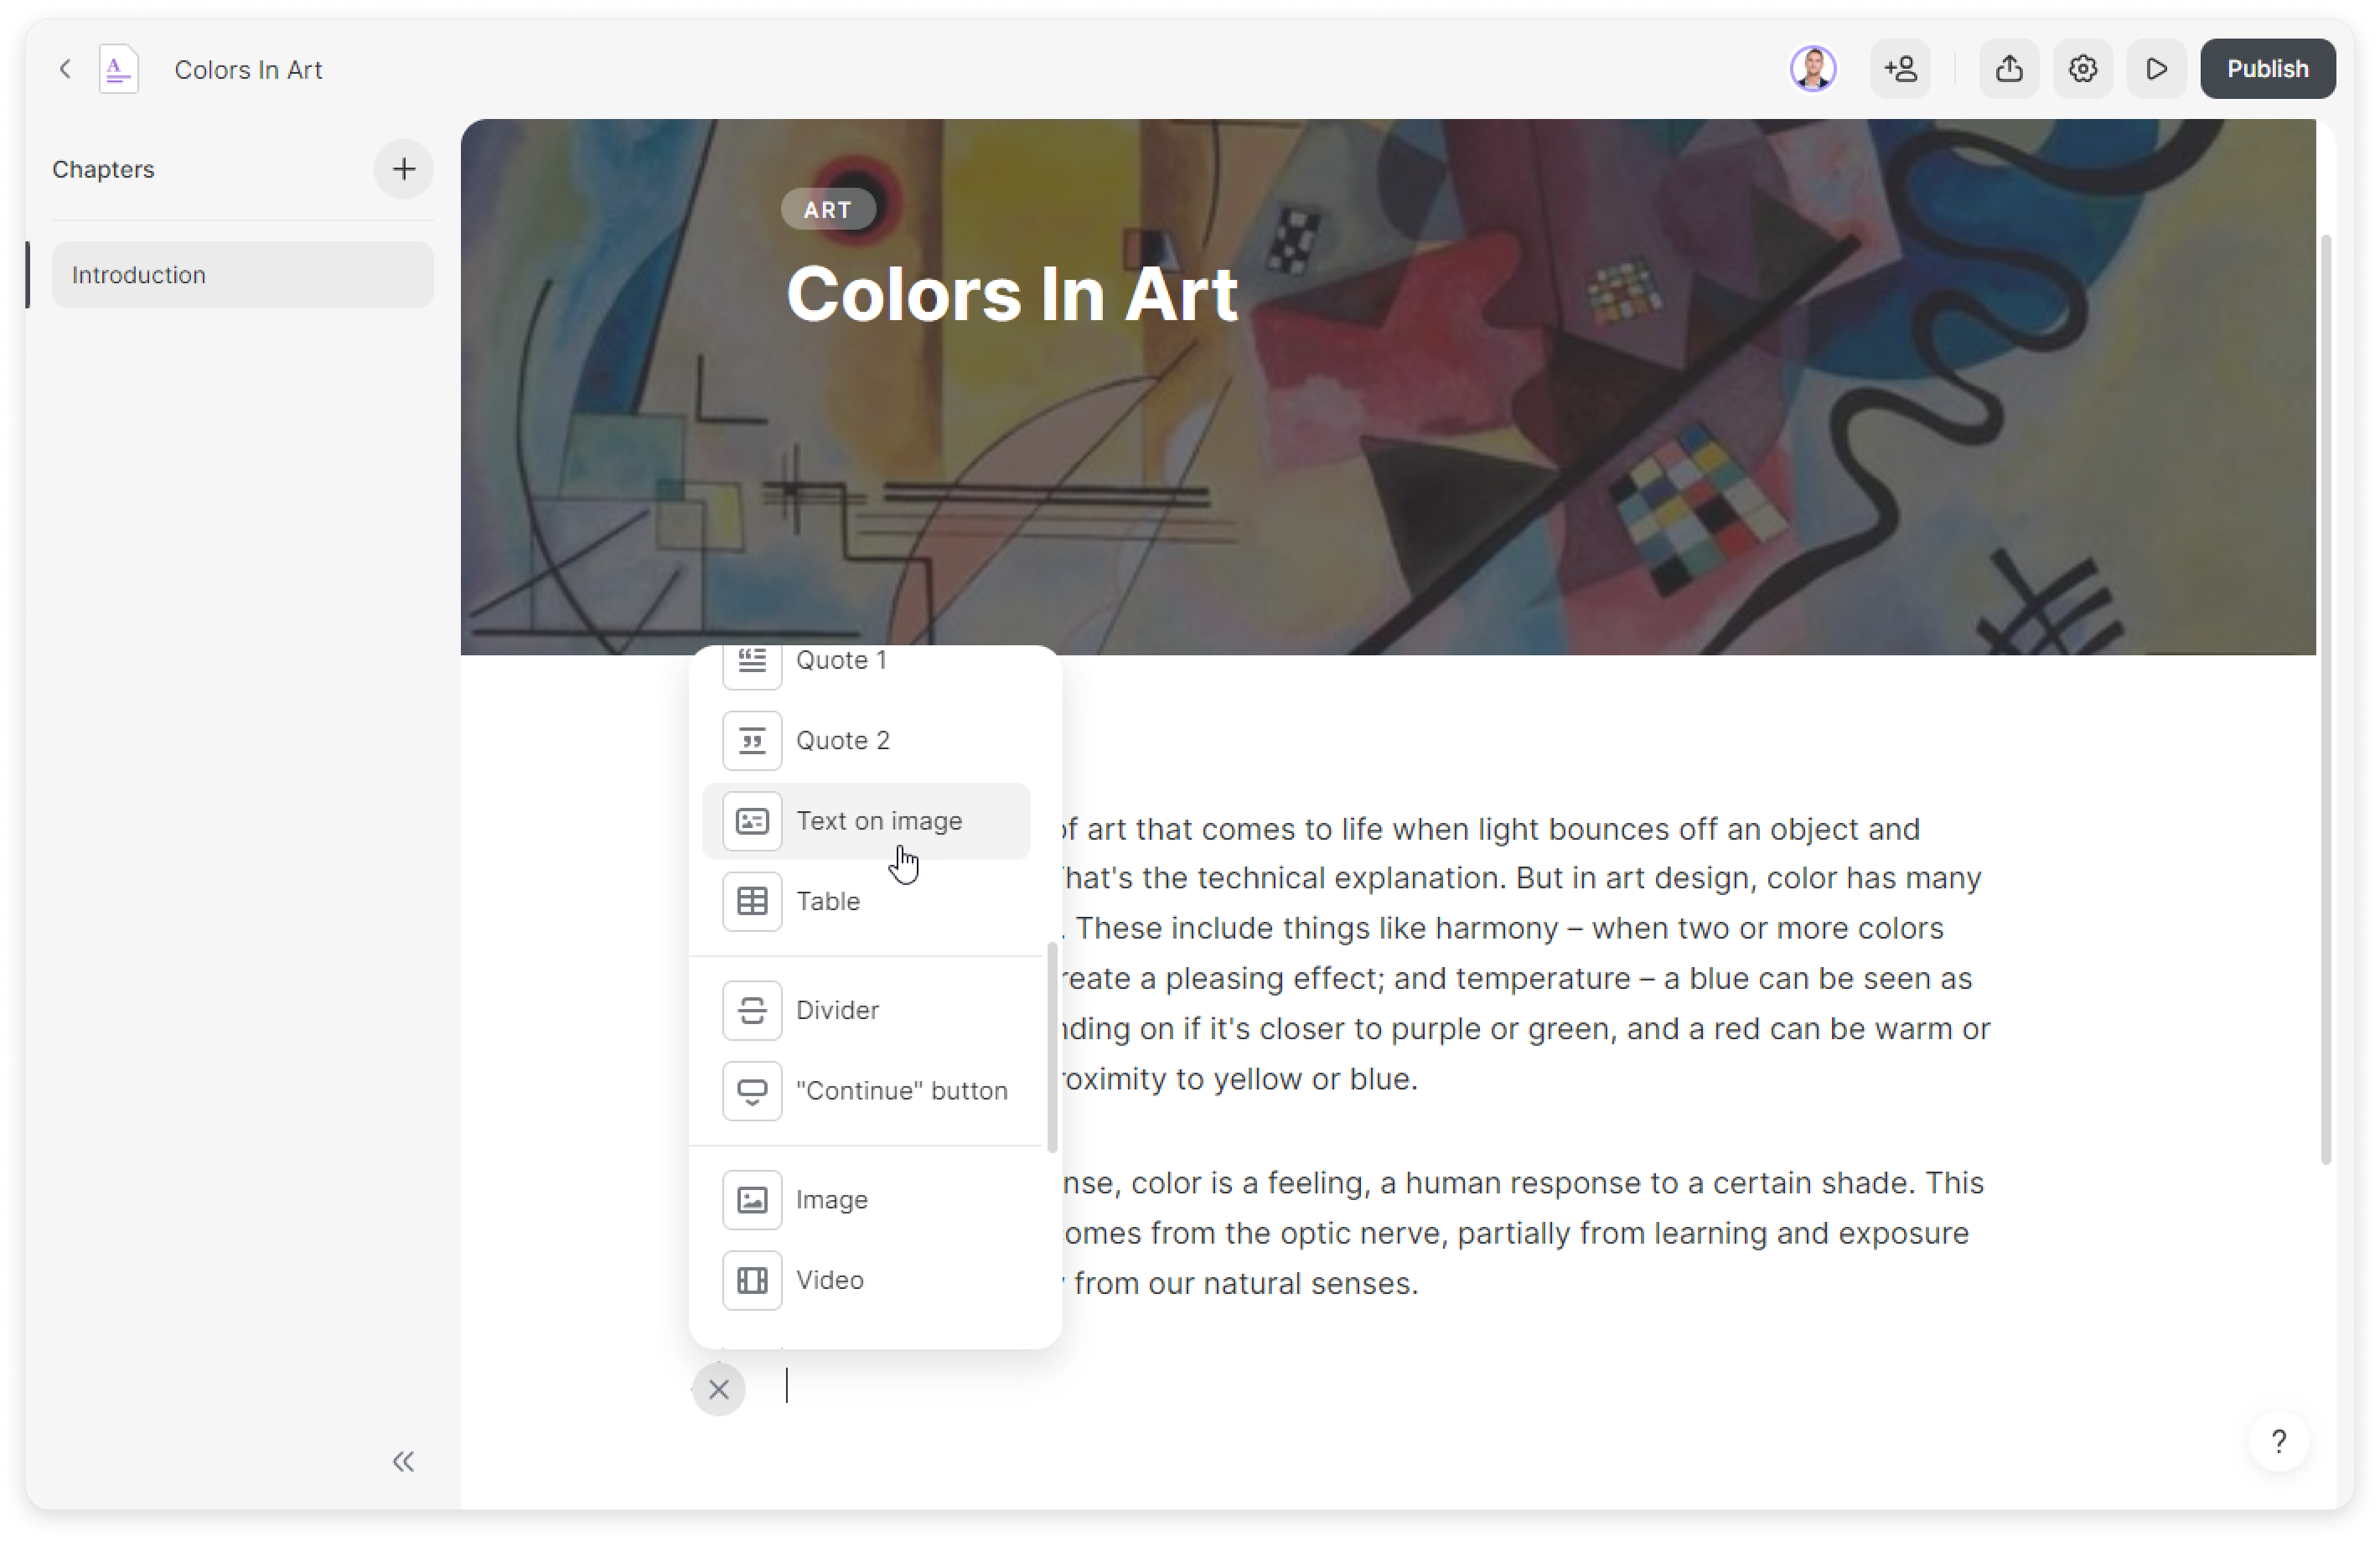The height and width of the screenshot is (1542, 2380).
Task: Click the Video film icon
Action: [752, 1280]
